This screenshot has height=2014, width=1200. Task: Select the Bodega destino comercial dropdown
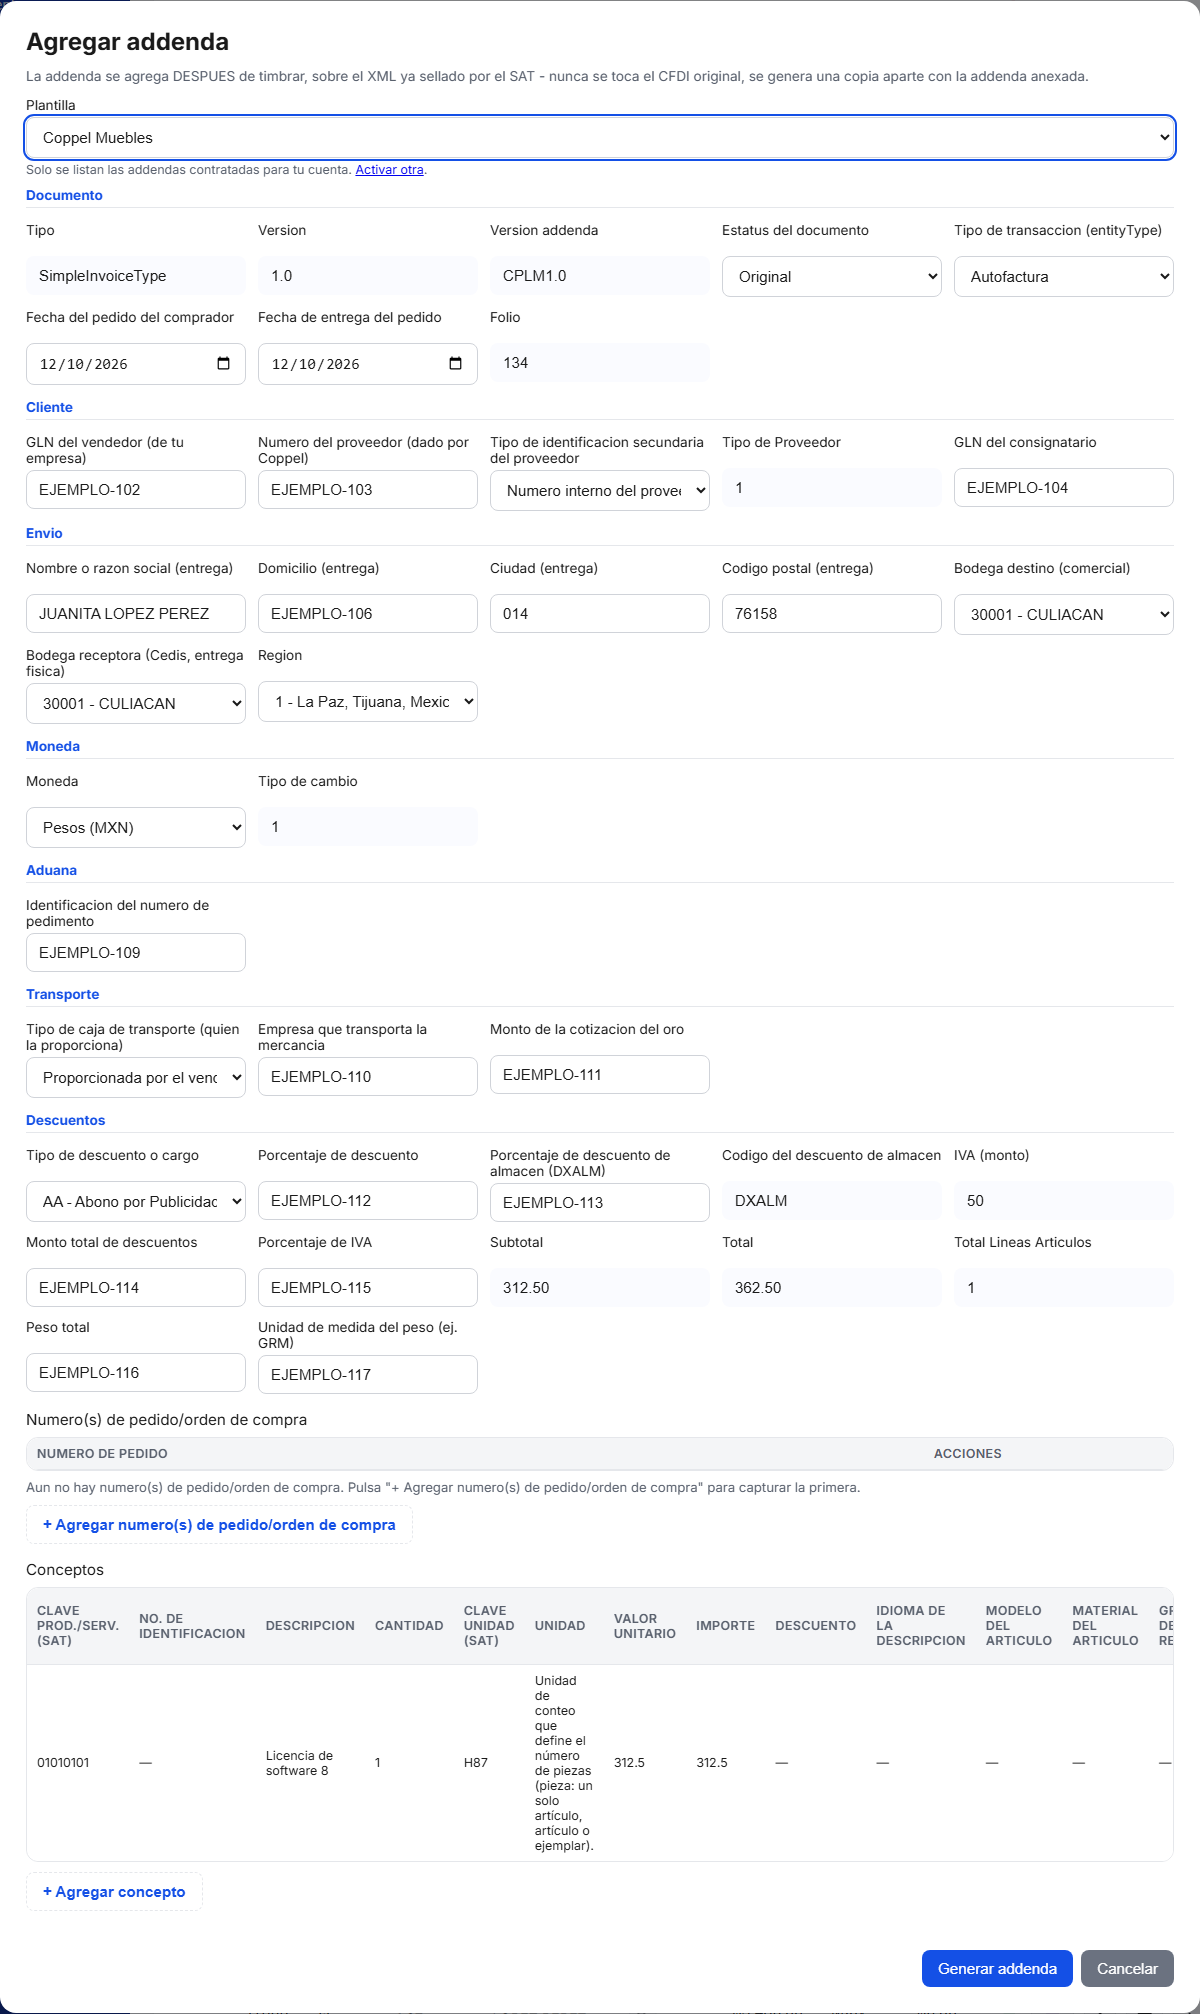coord(1064,615)
